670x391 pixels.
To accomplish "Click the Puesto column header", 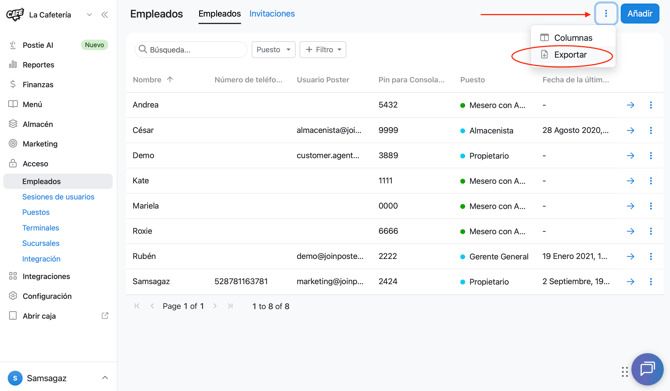I will point(473,79).
